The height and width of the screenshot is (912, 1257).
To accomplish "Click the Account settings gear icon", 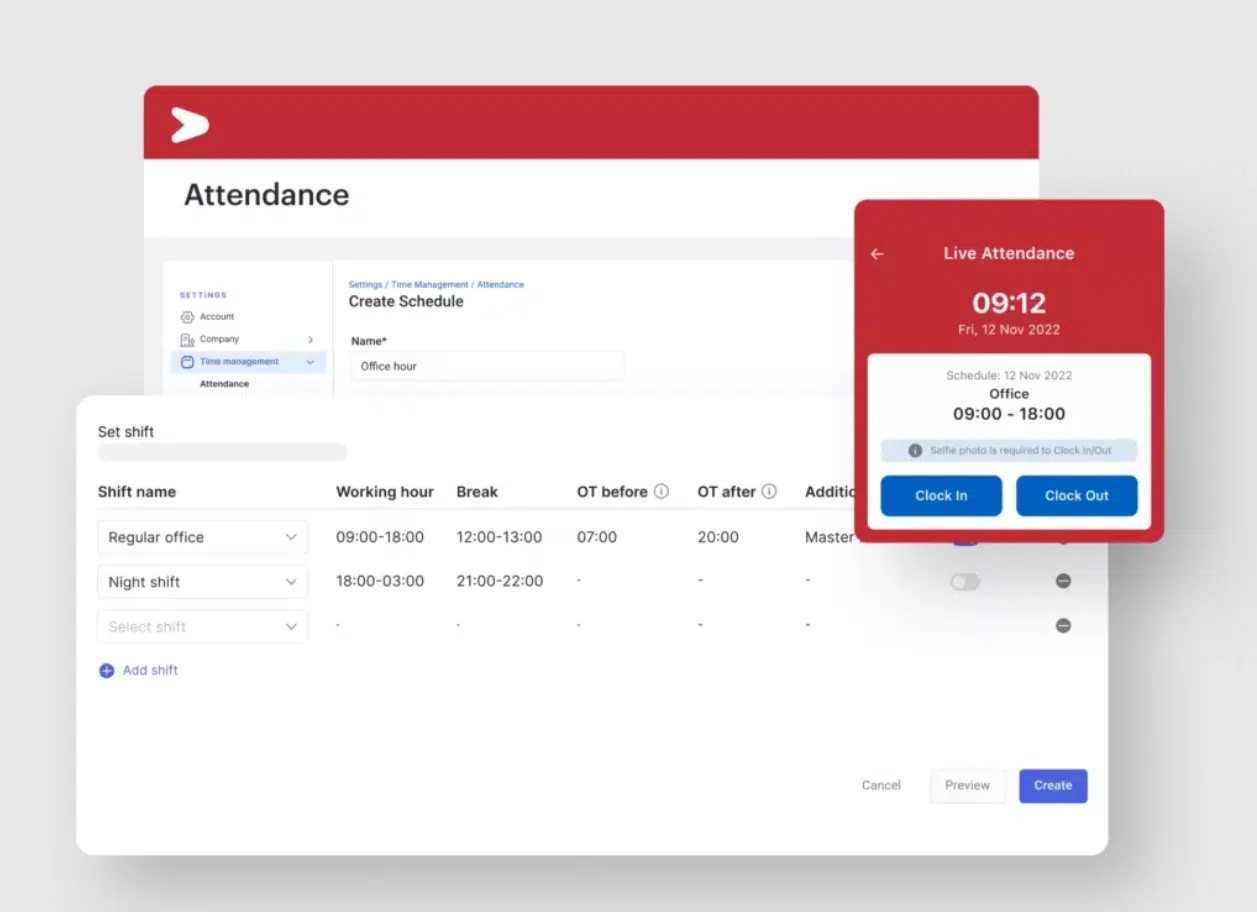I will coord(187,316).
